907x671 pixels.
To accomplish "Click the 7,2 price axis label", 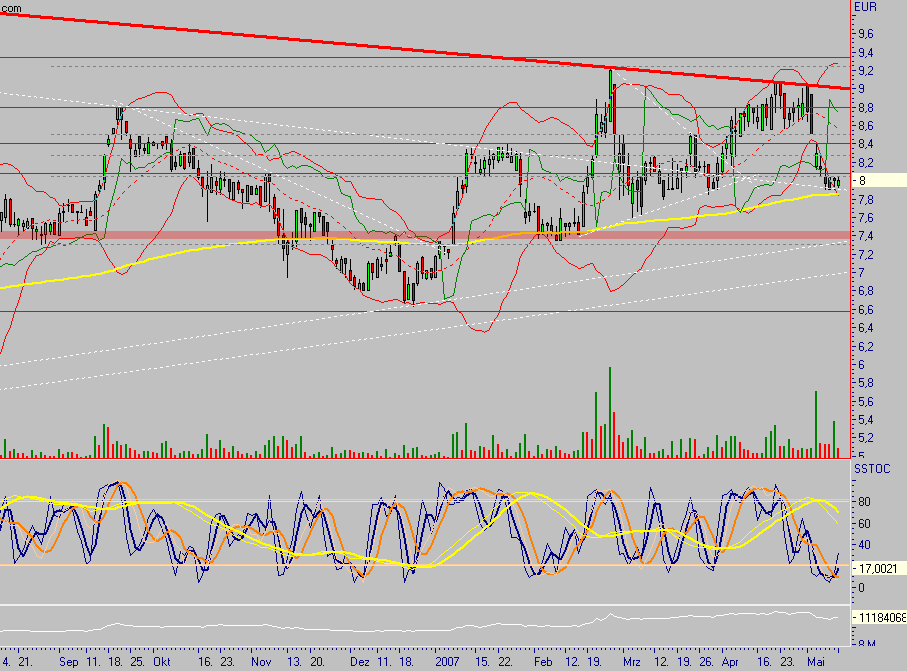I will point(866,255).
